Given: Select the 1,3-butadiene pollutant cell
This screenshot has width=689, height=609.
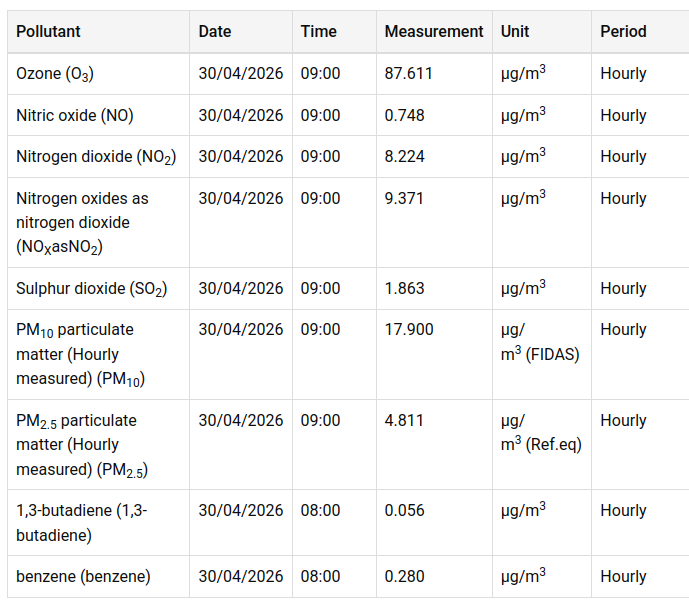Looking at the screenshot, I should (x=82, y=522).
